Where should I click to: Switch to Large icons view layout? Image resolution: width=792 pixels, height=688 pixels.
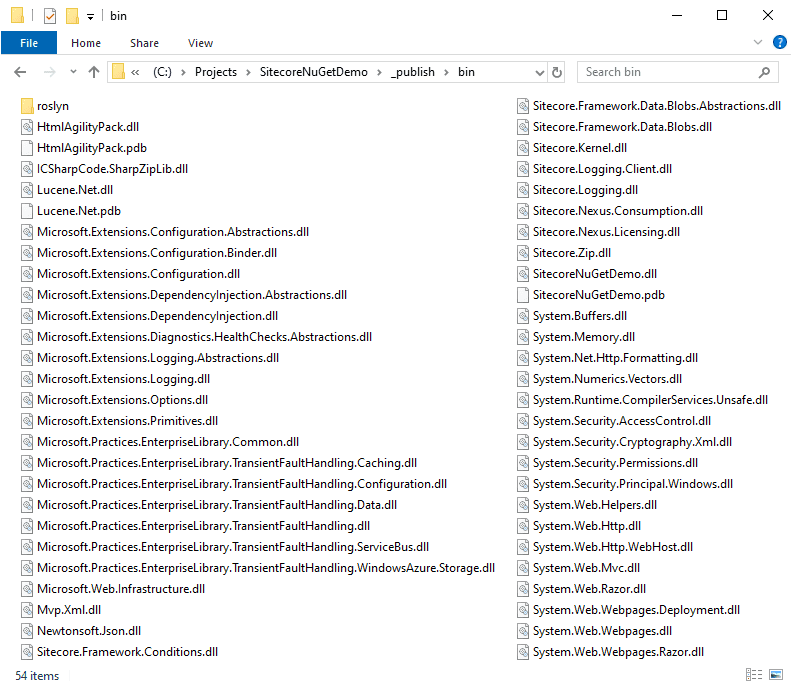(774, 676)
